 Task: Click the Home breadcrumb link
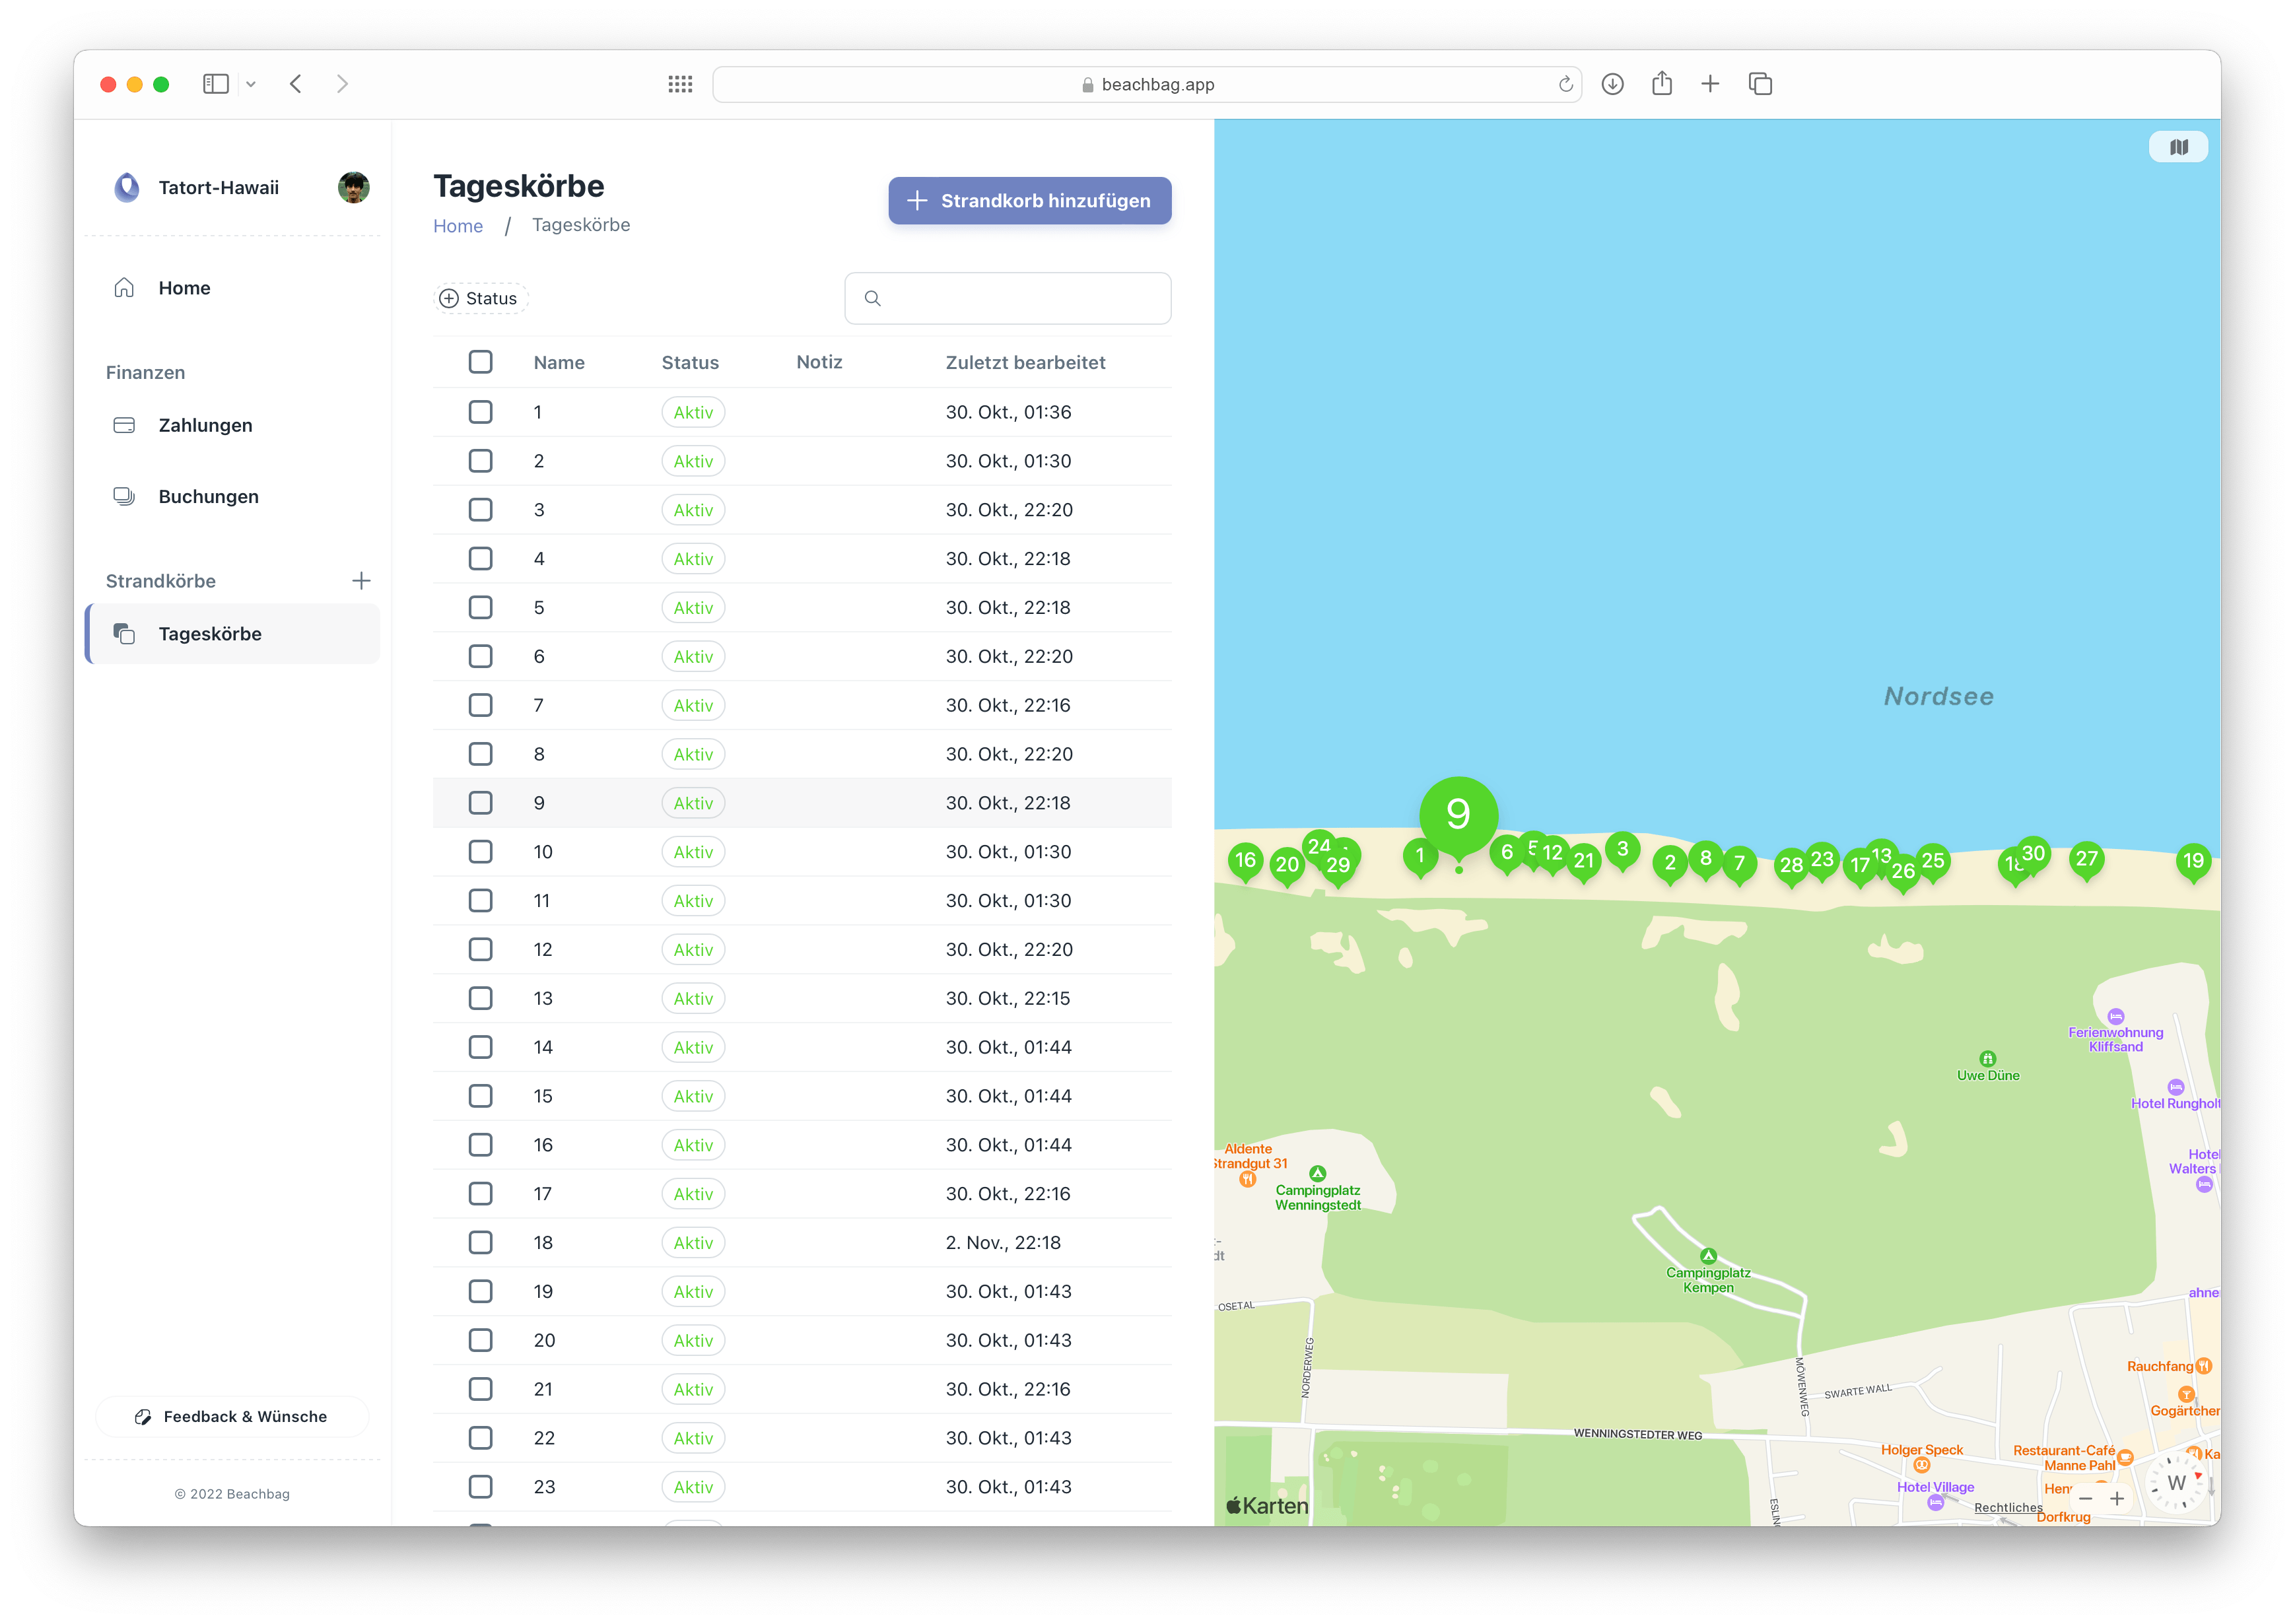(x=457, y=226)
